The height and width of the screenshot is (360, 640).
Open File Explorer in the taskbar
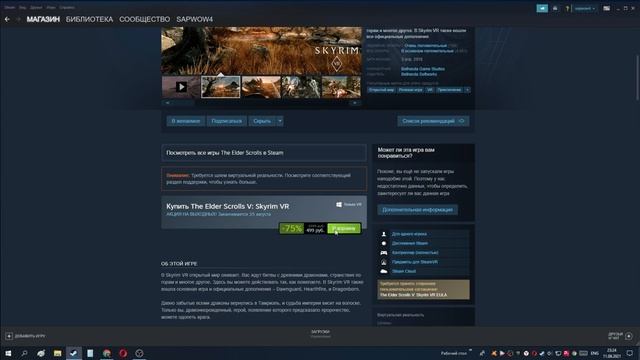pos(58,353)
